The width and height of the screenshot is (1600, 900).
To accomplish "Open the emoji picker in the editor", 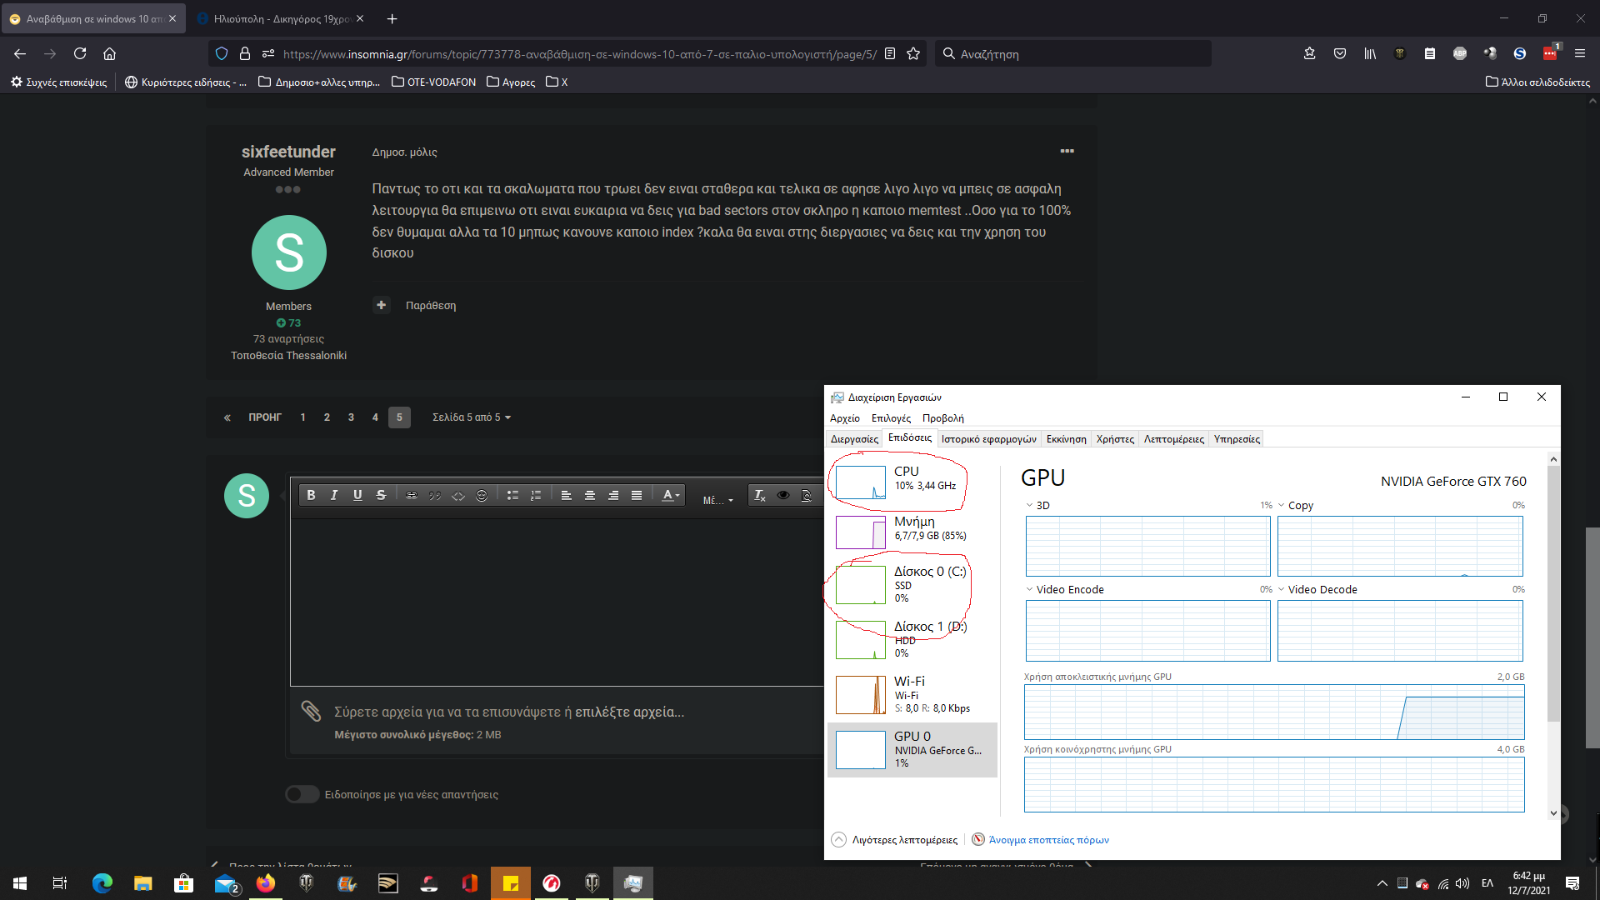I will (x=482, y=495).
